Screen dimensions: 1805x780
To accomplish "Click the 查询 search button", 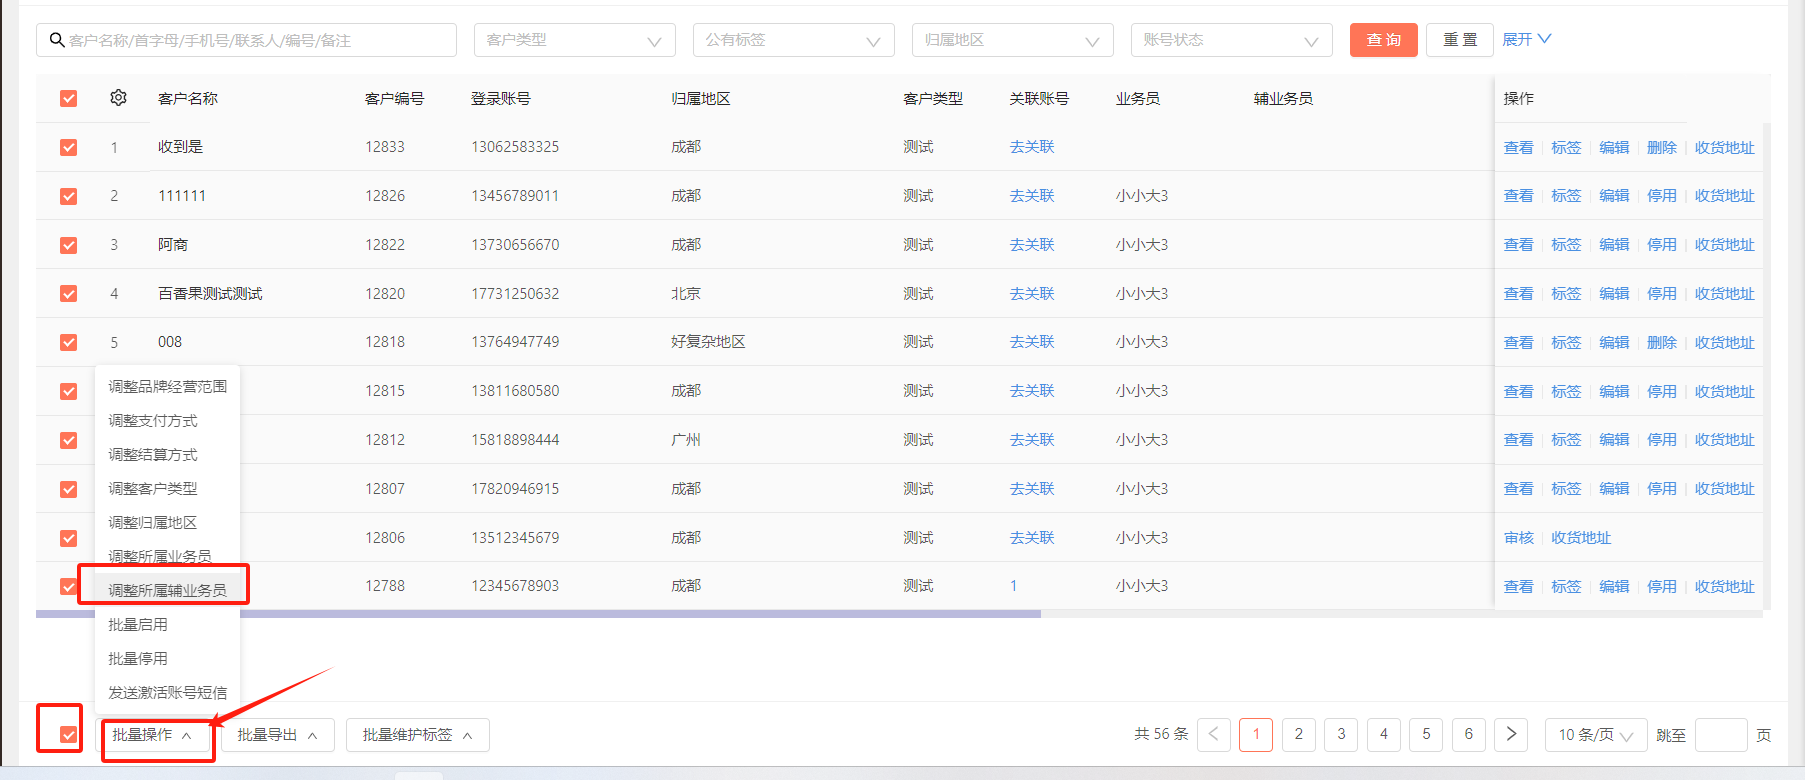I will 1383,40.
